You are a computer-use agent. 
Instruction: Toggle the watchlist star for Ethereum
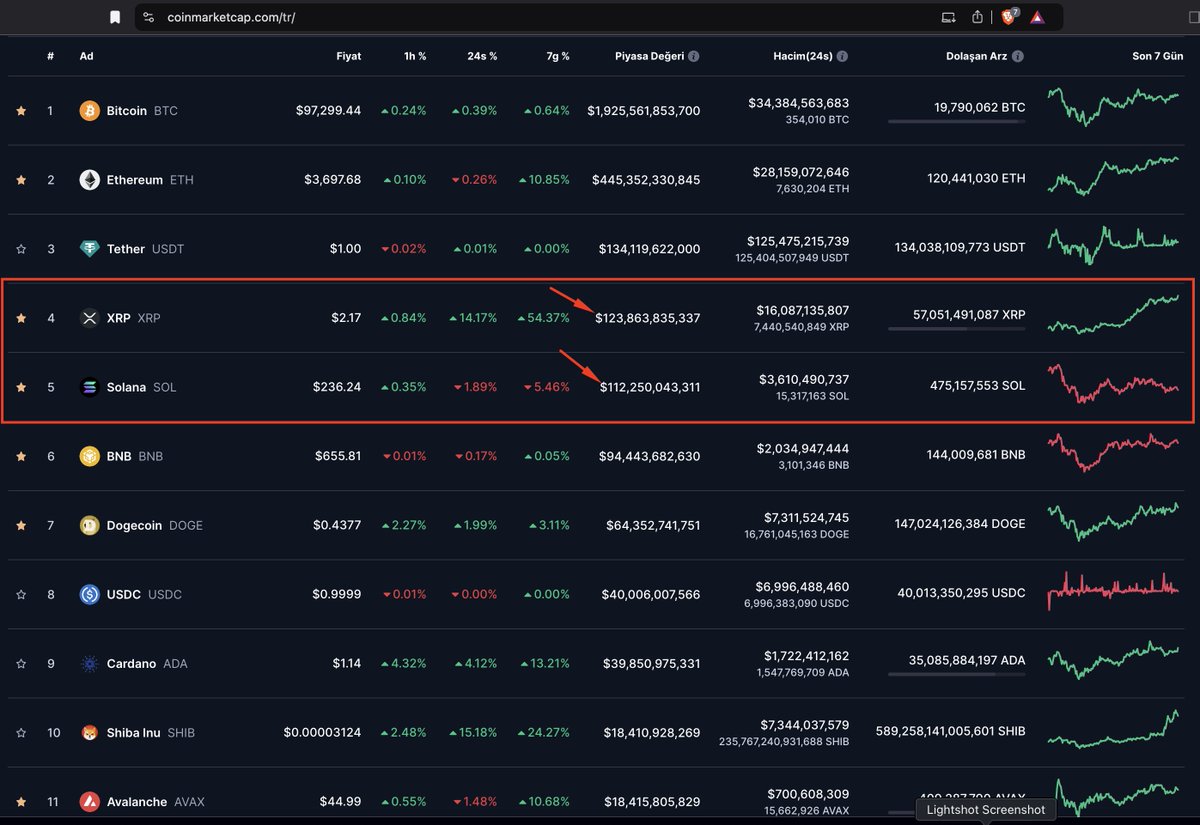pos(21,180)
